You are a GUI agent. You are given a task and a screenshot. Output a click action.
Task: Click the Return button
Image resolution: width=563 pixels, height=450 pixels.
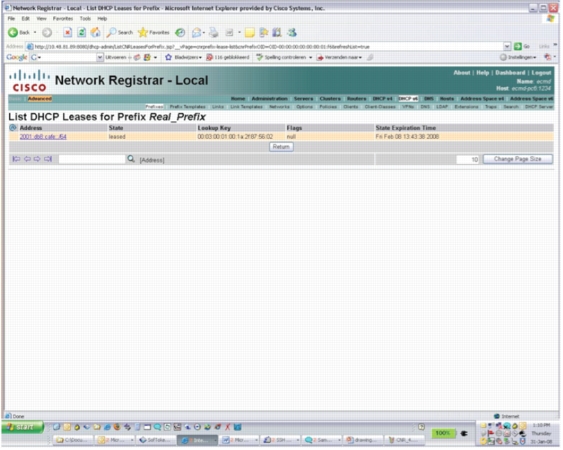pyautogui.click(x=281, y=147)
